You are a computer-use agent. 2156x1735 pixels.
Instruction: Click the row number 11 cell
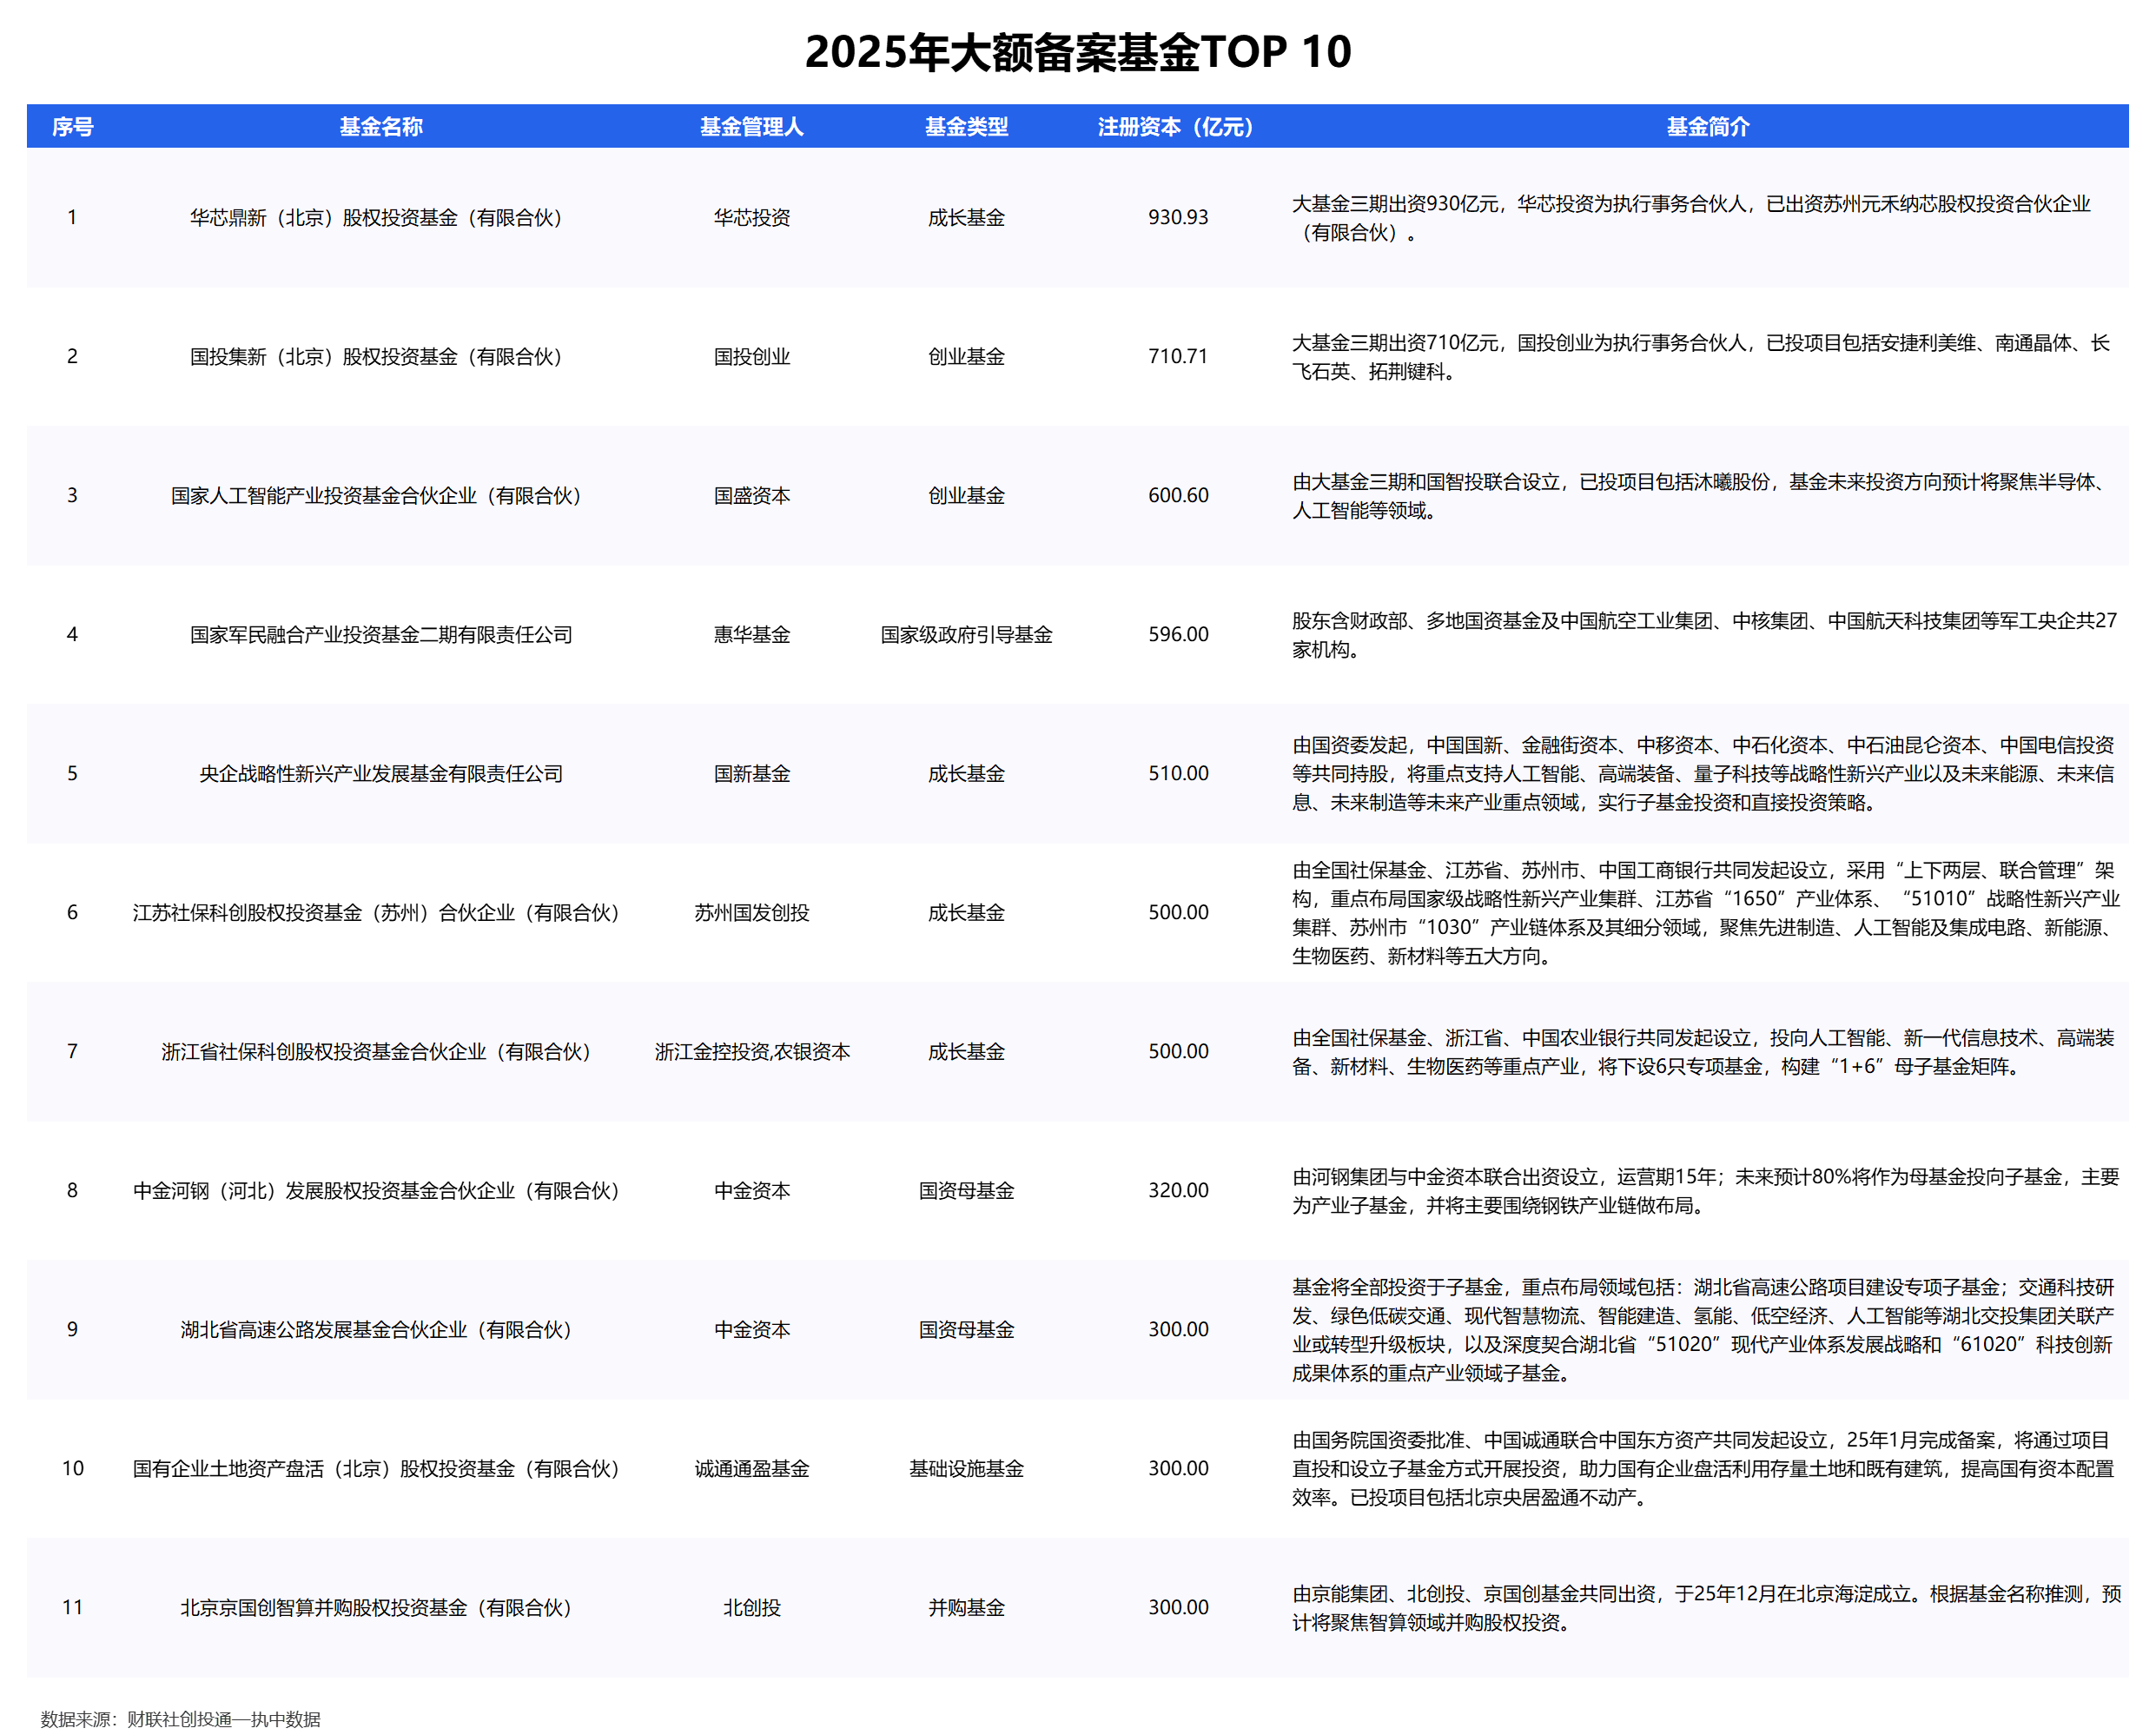click(72, 1608)
